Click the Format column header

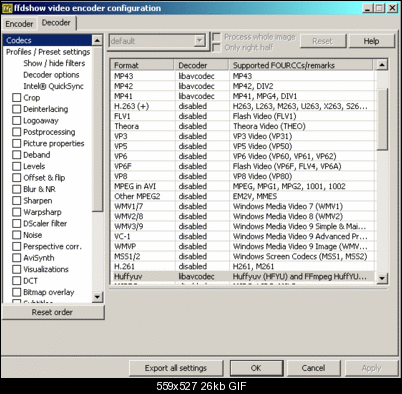tap(142, 65)
